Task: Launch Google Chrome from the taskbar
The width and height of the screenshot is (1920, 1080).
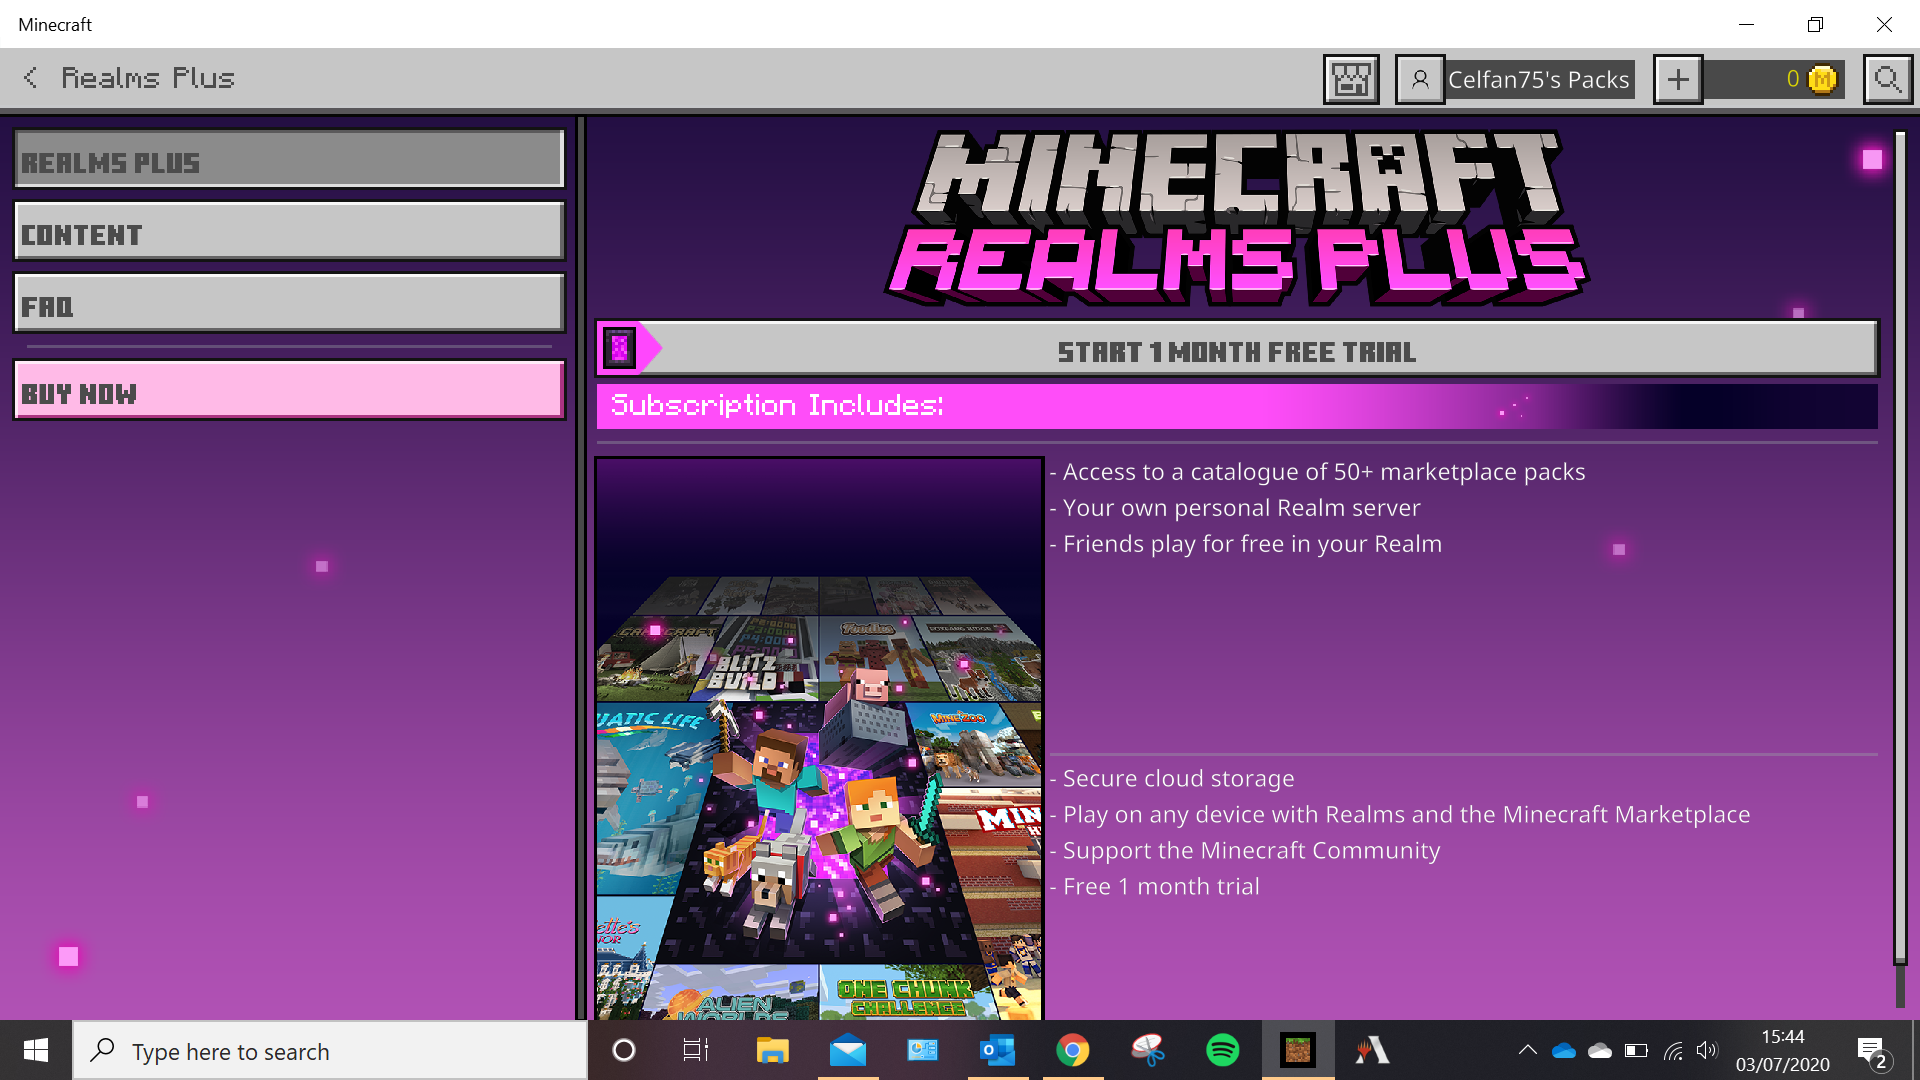Action: point(1072,1050)
